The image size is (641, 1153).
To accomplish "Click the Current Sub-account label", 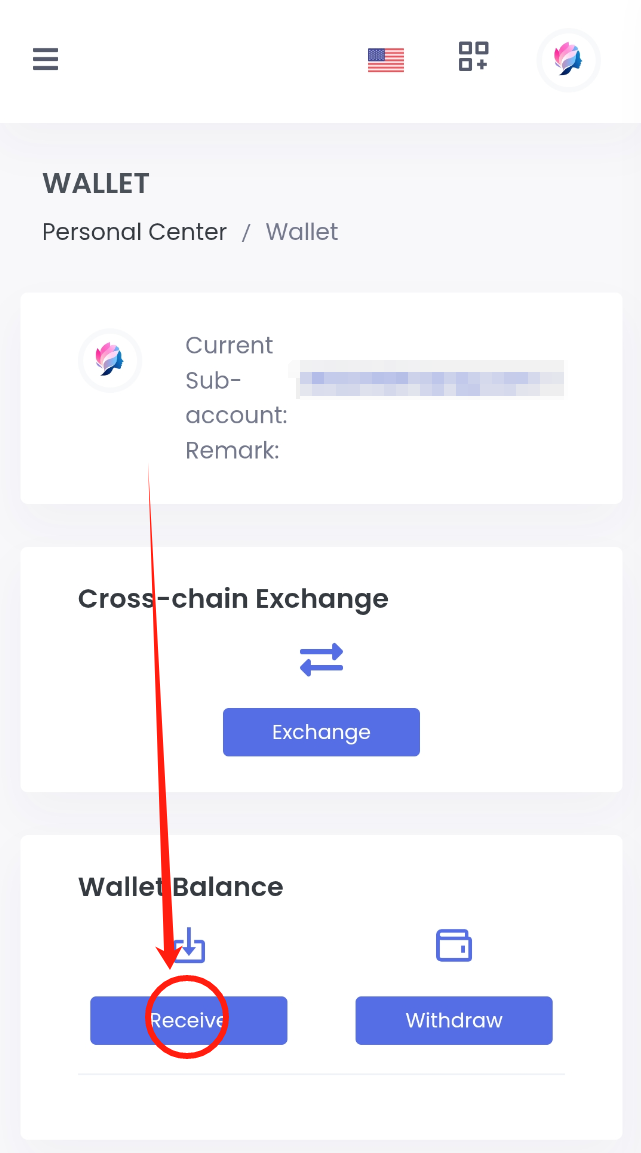I will (236, 380).
